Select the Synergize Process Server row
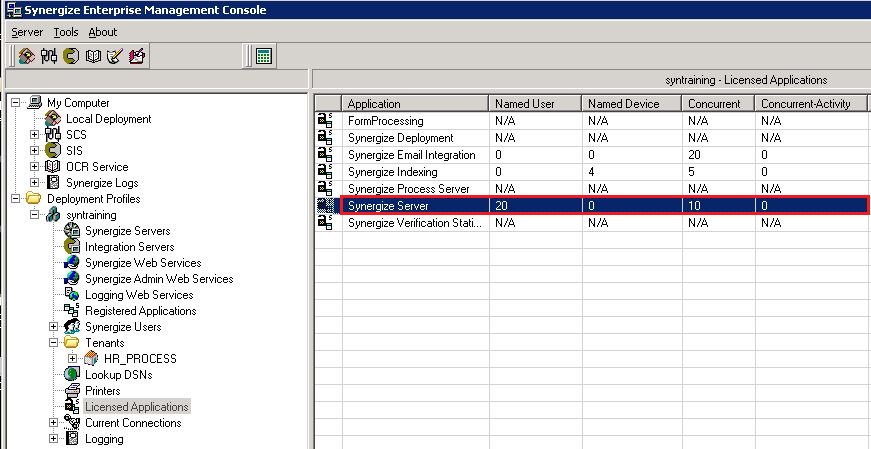 [591, 188]
